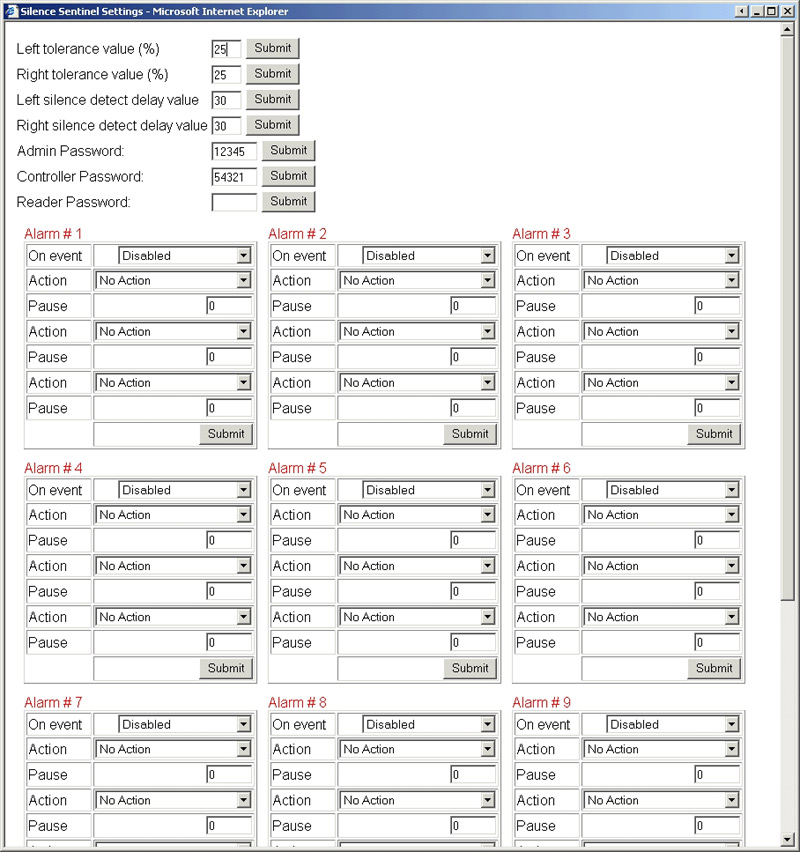Image resolution: width=800 pixels, height=852 pixels.
Task: Submit the Right silence detect delay value
Action: 272,125
